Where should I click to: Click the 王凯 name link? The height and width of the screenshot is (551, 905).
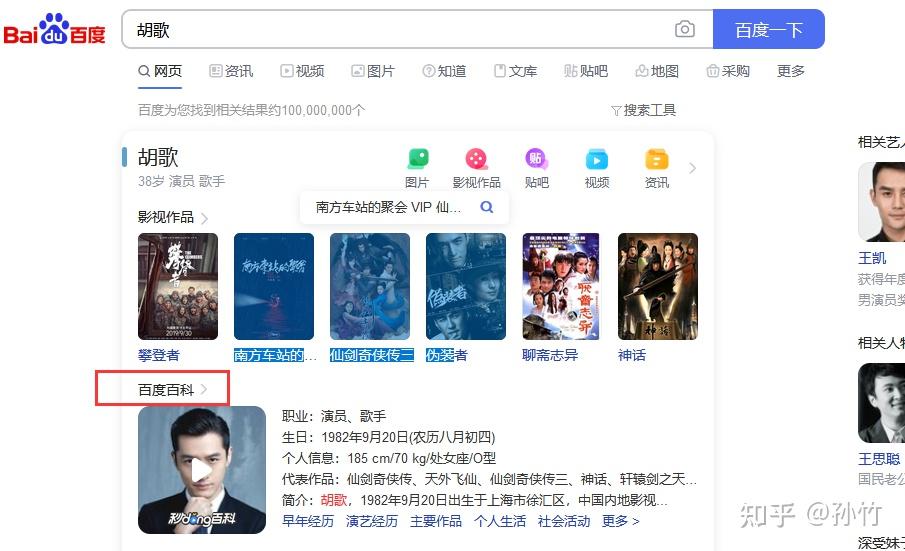pyautogui.click(x=872, y=258)
